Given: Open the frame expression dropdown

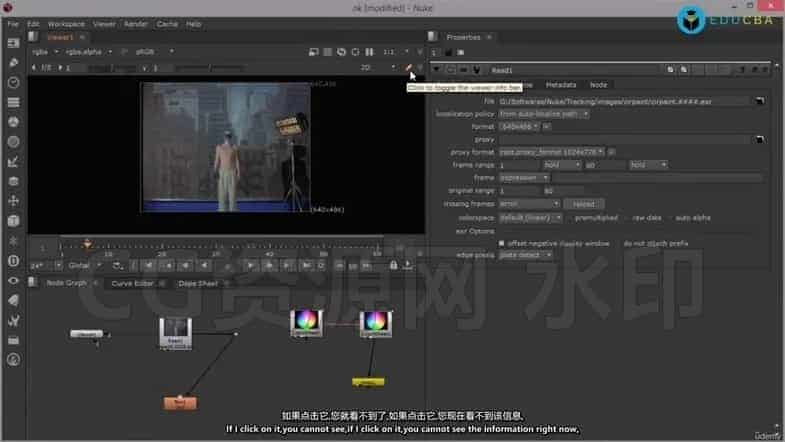Looking at the screenshot, I should click(x=524, y=178).
